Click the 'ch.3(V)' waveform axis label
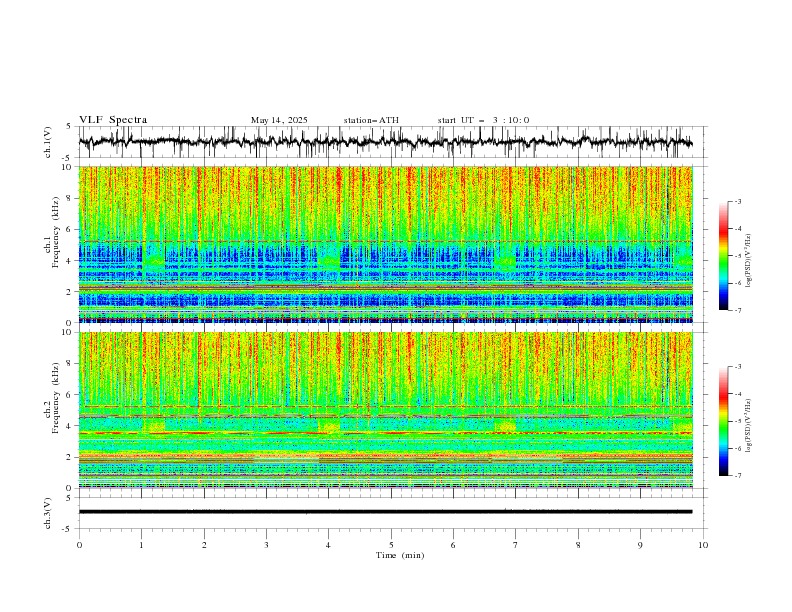This screenshot has width=792, height=612. click(48, 513)
